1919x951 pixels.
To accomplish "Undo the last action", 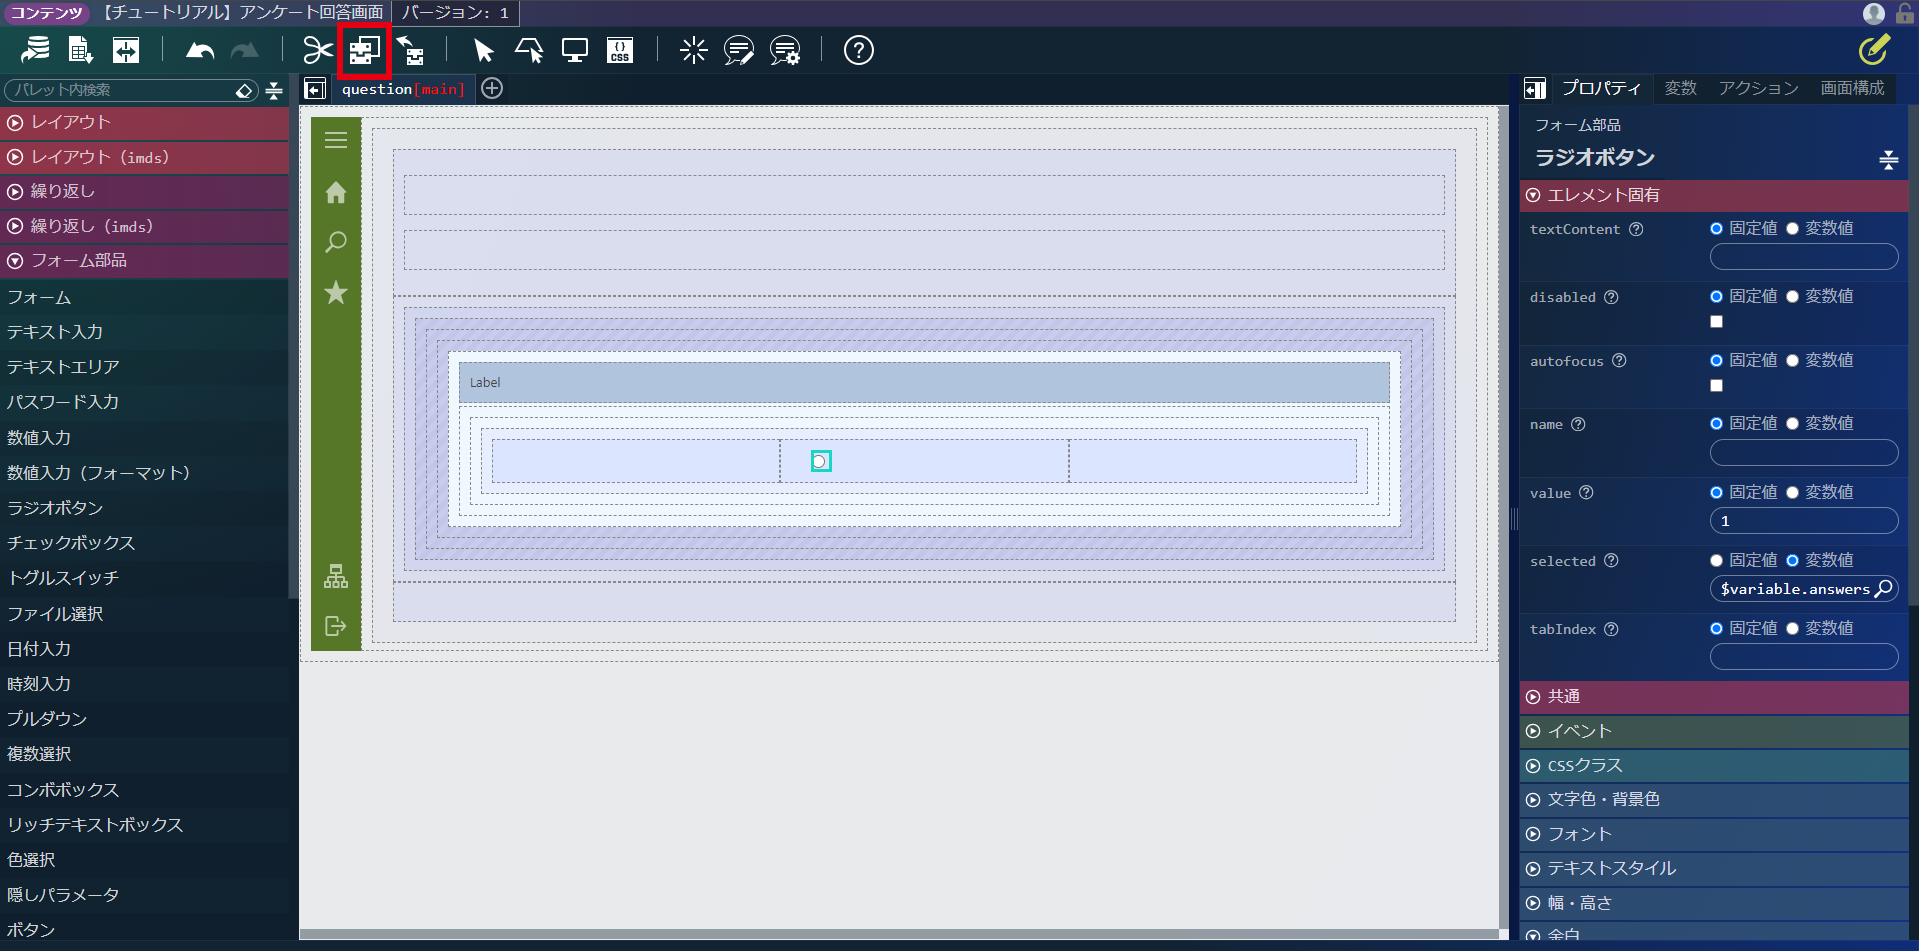I will point(200,50).
